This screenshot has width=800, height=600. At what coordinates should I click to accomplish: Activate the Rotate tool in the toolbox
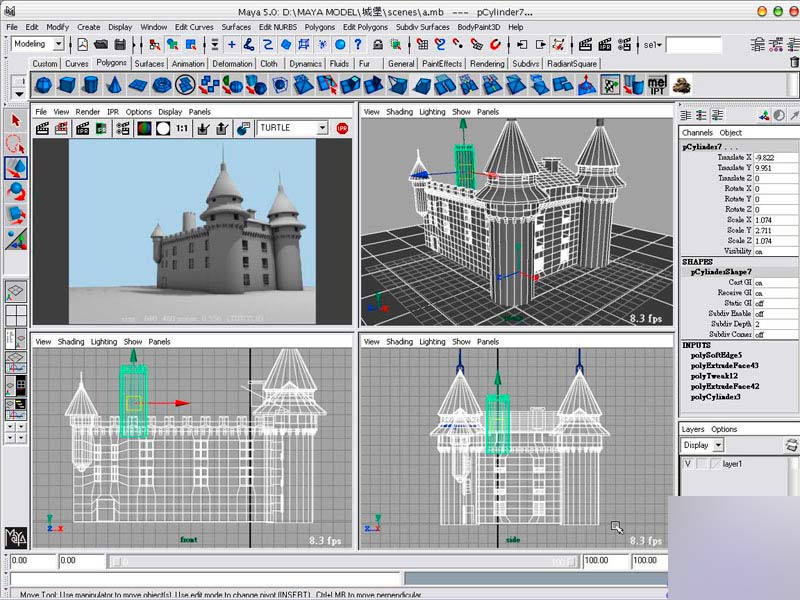tap(16, 191)
